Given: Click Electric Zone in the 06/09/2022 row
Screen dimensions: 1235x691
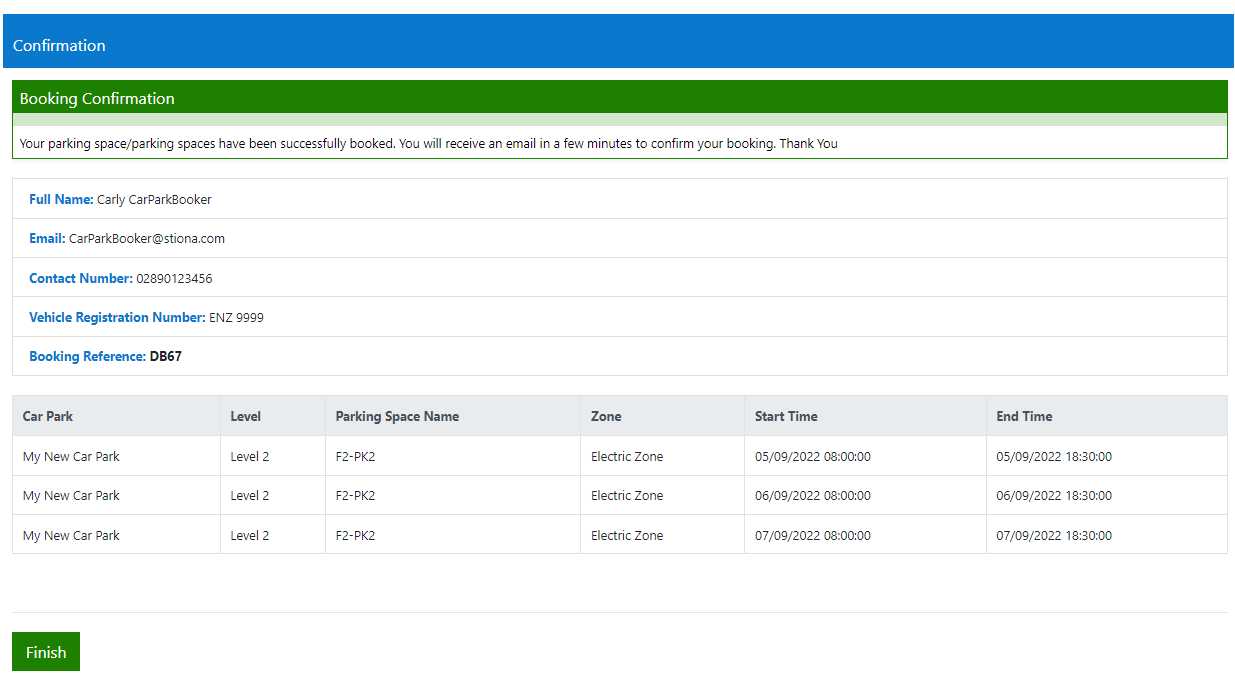Looking at the screenshot, I should tap(627, 495).
